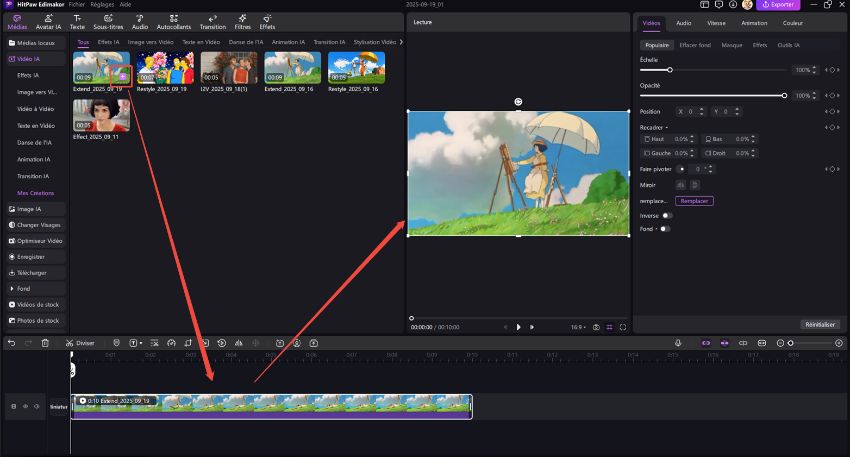Click the reverse circular-arrow icon in timeline toolbar
The height and width of the screenshot is (457, 850).
222,343
